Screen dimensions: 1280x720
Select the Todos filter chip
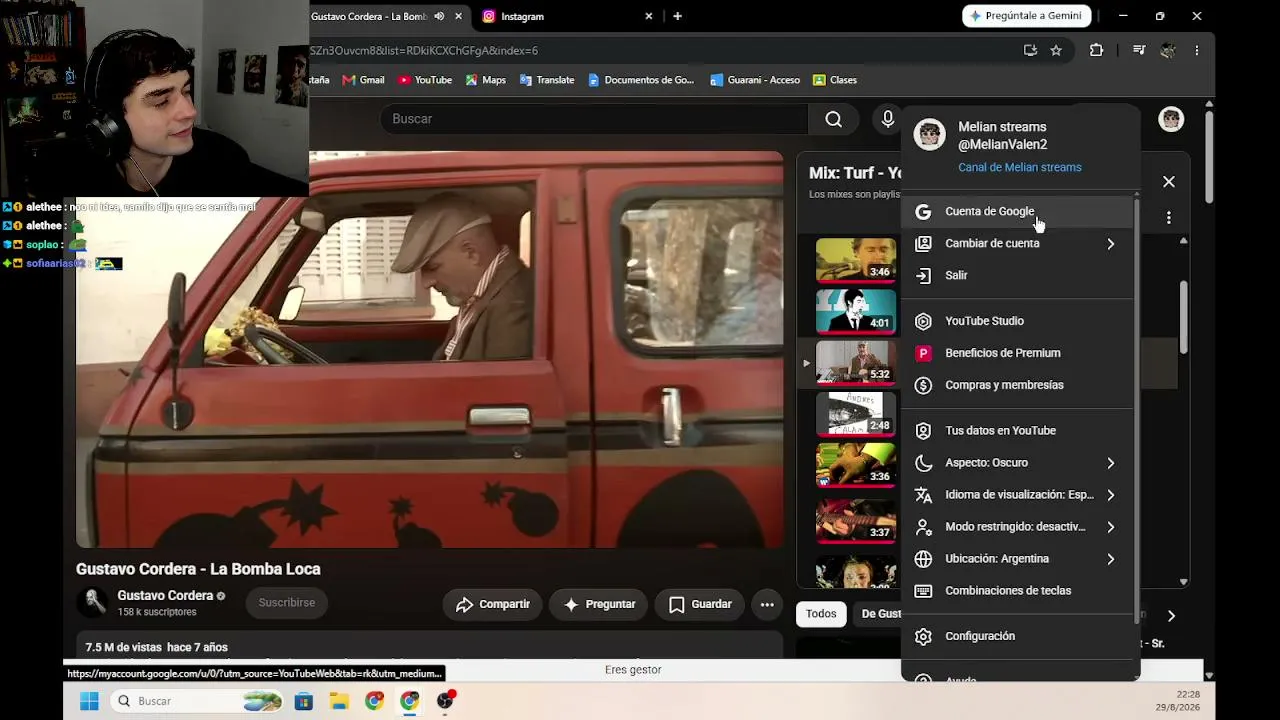[x=821, y=614]
